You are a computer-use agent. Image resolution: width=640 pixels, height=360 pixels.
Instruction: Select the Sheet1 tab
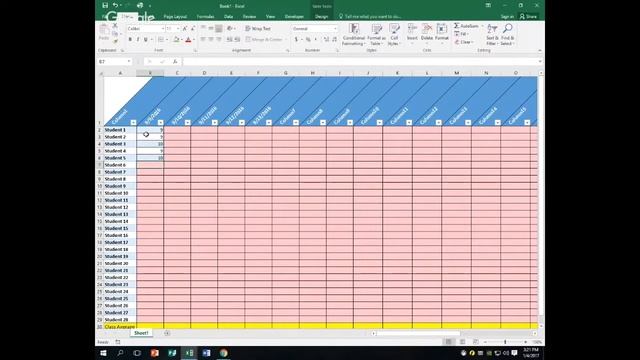click(x=141, y=333)
